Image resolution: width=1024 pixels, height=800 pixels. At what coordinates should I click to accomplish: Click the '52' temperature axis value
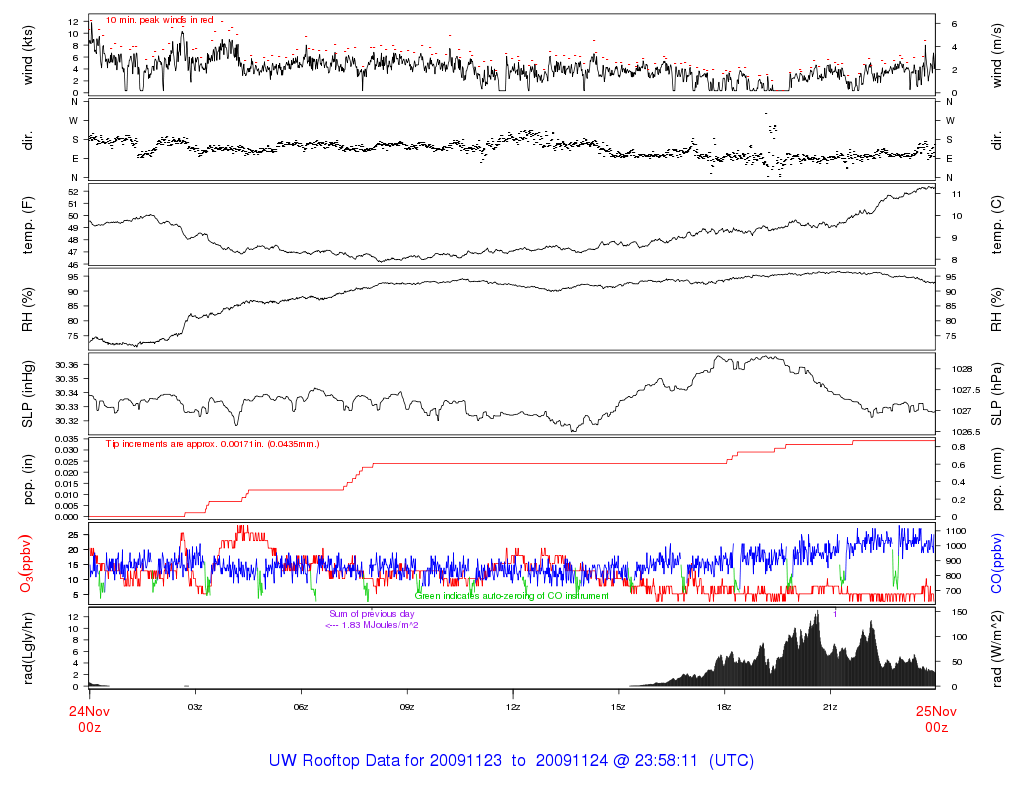[74, 192]
